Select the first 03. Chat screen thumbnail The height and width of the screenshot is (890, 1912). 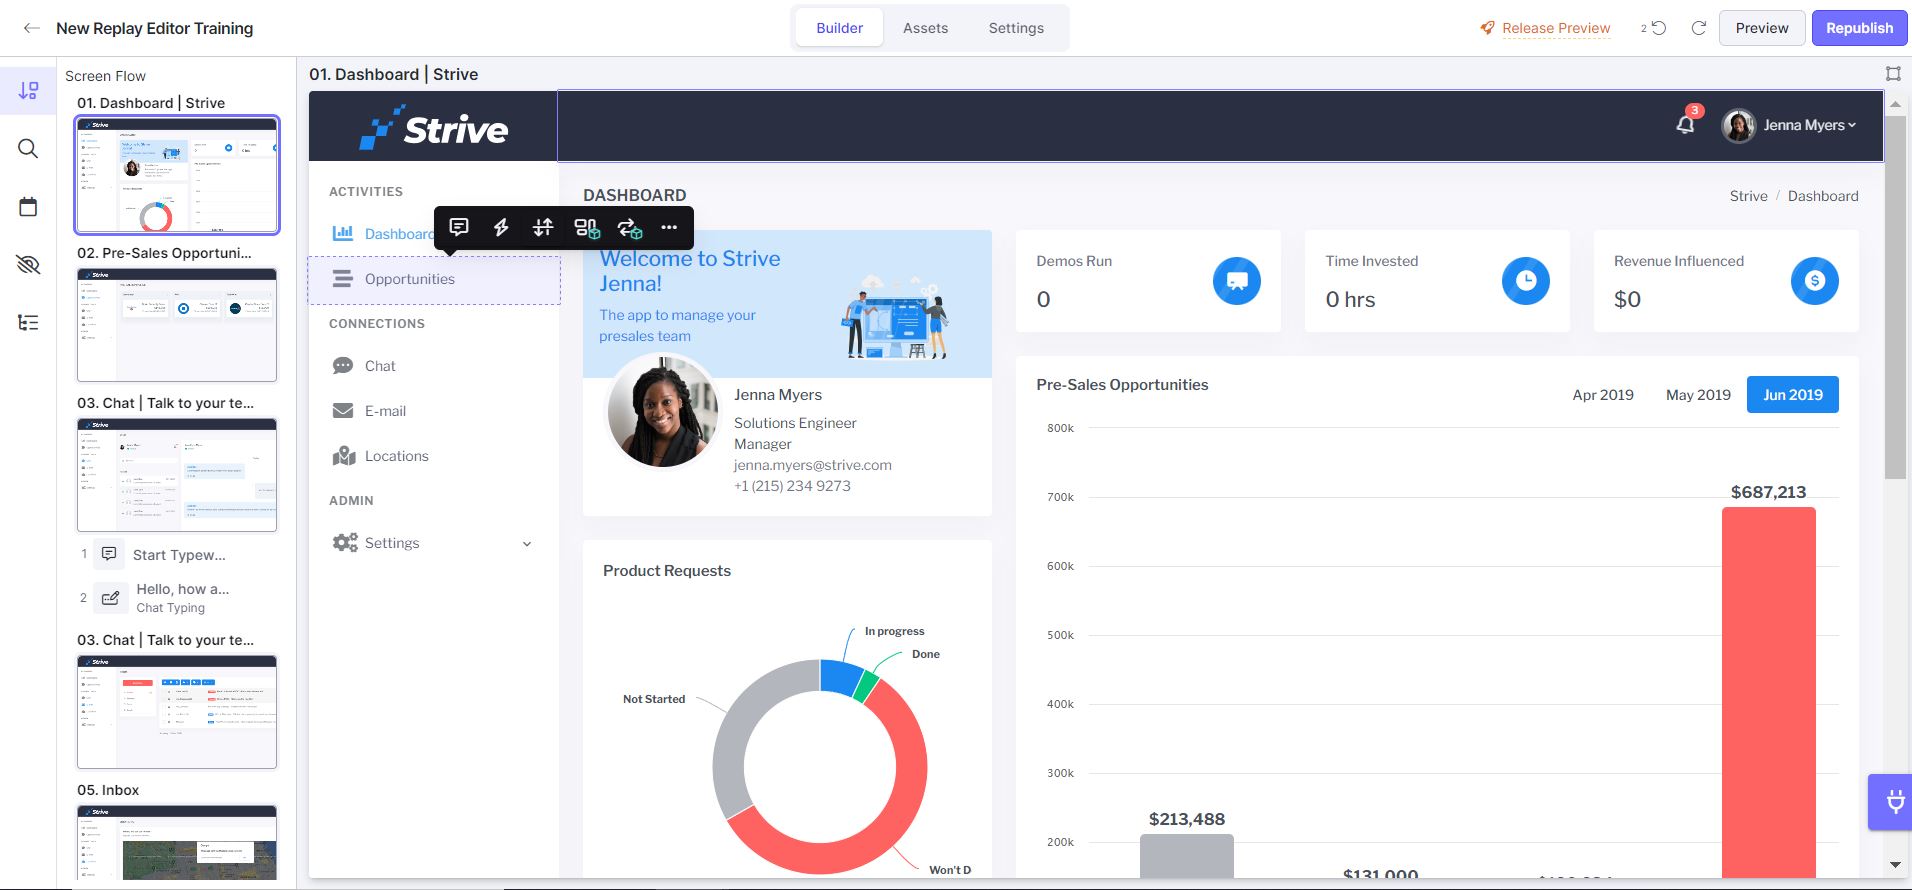[177, 474]
